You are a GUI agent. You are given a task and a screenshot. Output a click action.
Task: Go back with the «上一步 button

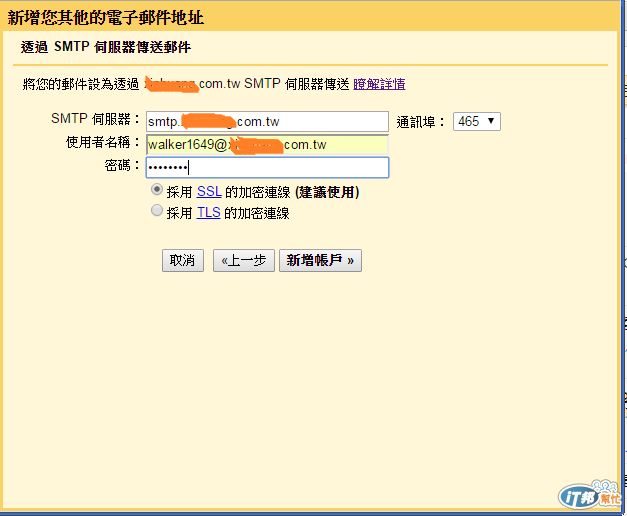pos(244,260)
